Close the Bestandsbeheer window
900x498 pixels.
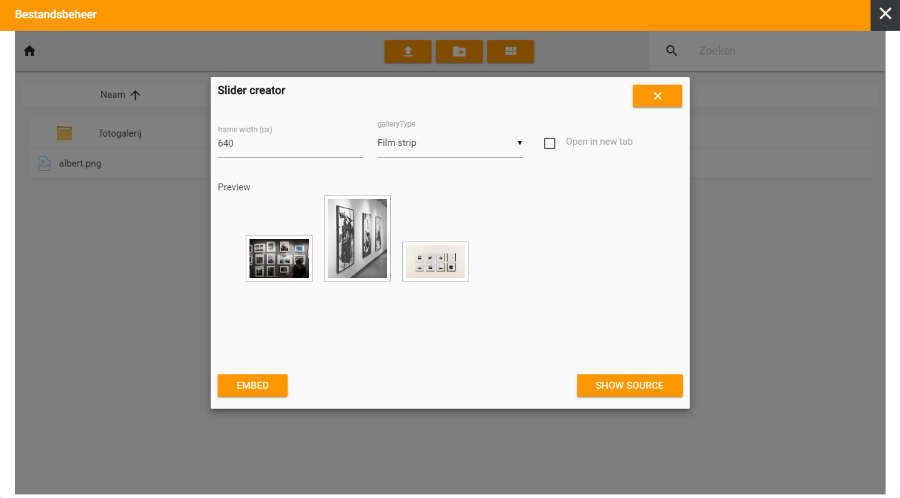coord(885,15)
